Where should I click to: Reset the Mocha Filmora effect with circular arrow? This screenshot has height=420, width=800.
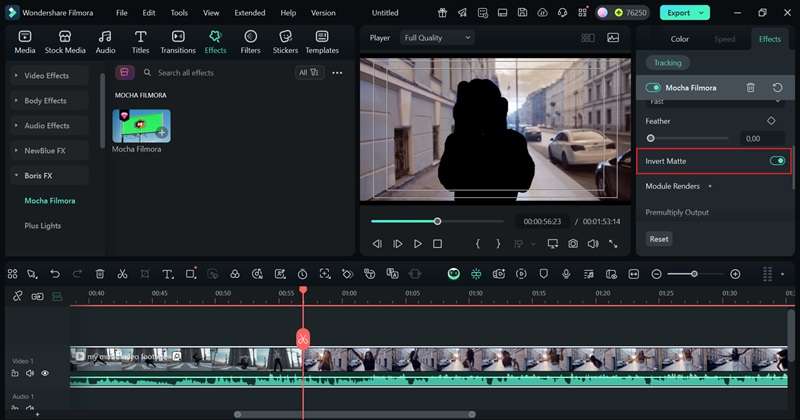778,88
